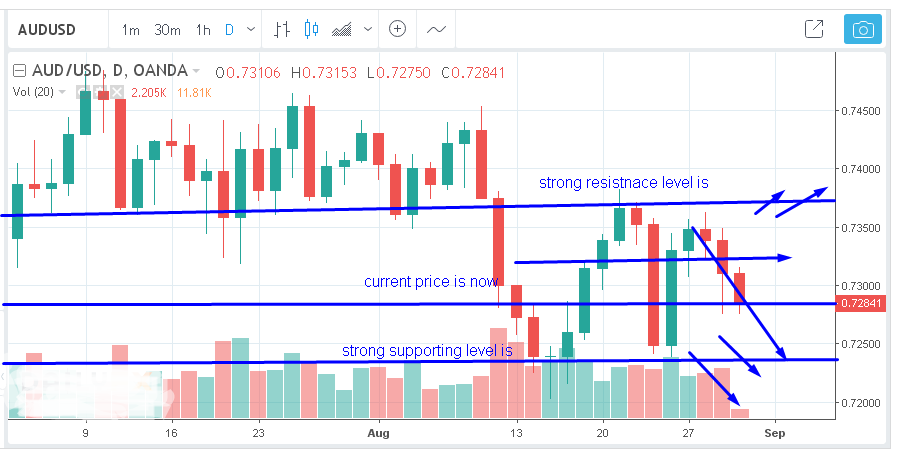The image size is (901, 450).
Task: Expand the time interval dropdown arrow
Action: [250, 29]
